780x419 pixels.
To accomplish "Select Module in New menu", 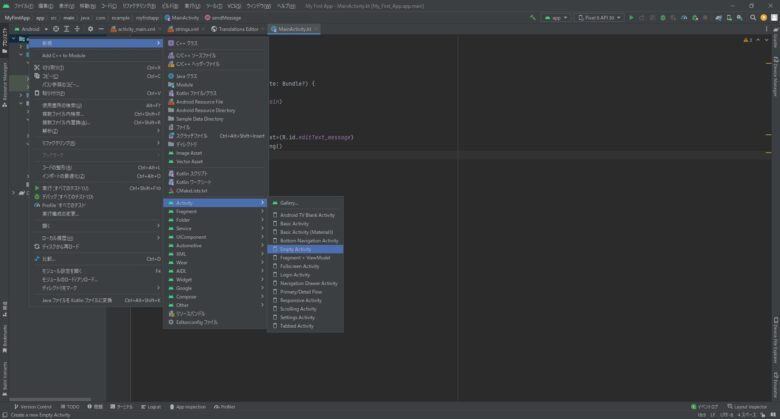I will pos(215,85).
